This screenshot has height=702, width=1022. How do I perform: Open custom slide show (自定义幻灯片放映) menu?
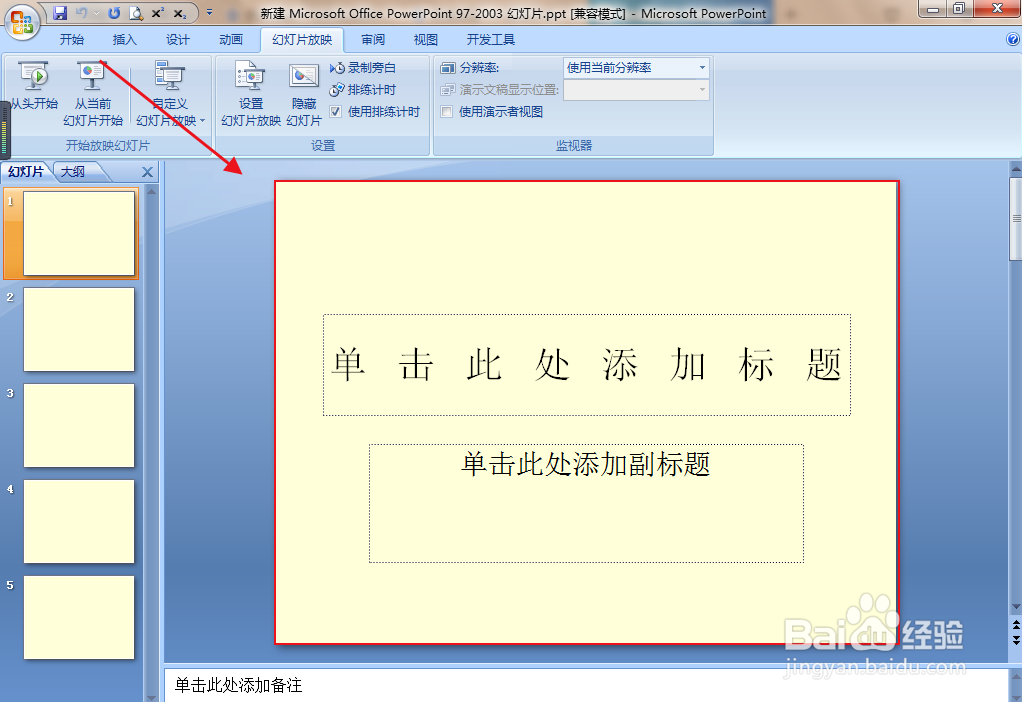[170, 93]
